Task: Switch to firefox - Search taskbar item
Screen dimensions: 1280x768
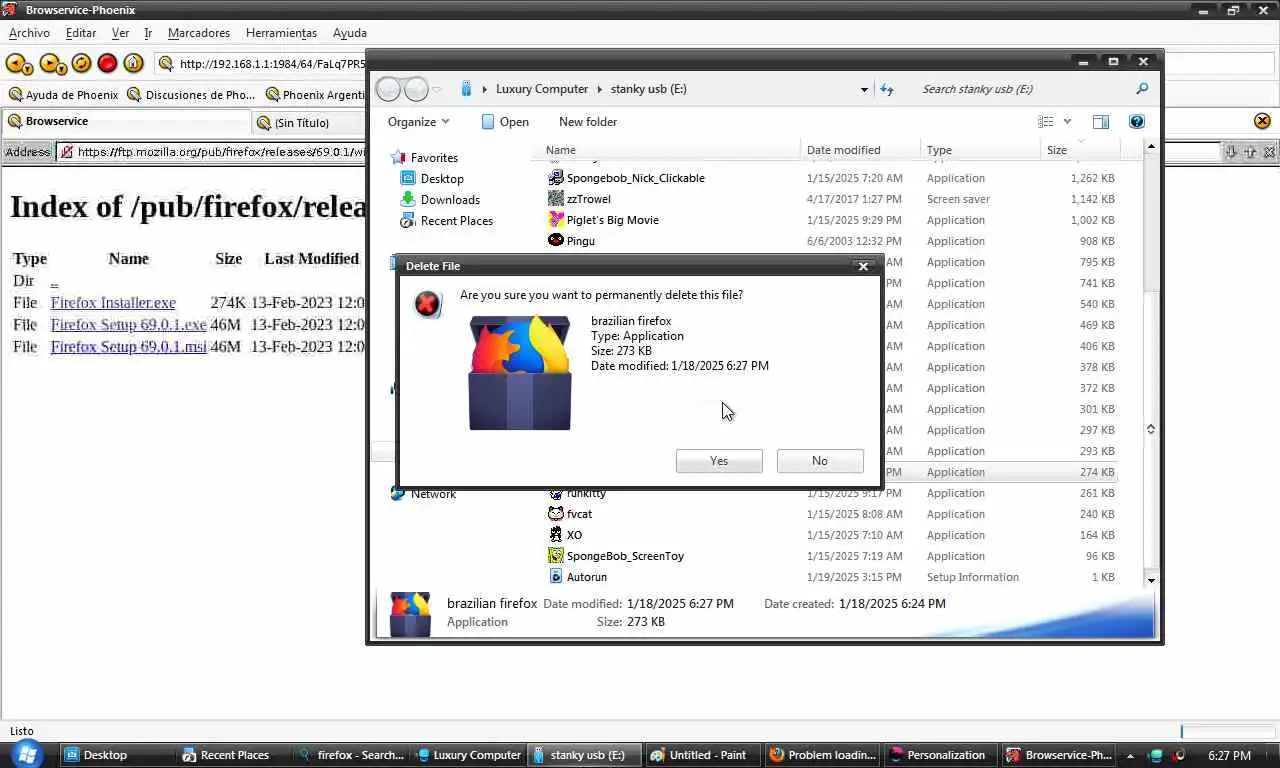Action: [352, 755]
